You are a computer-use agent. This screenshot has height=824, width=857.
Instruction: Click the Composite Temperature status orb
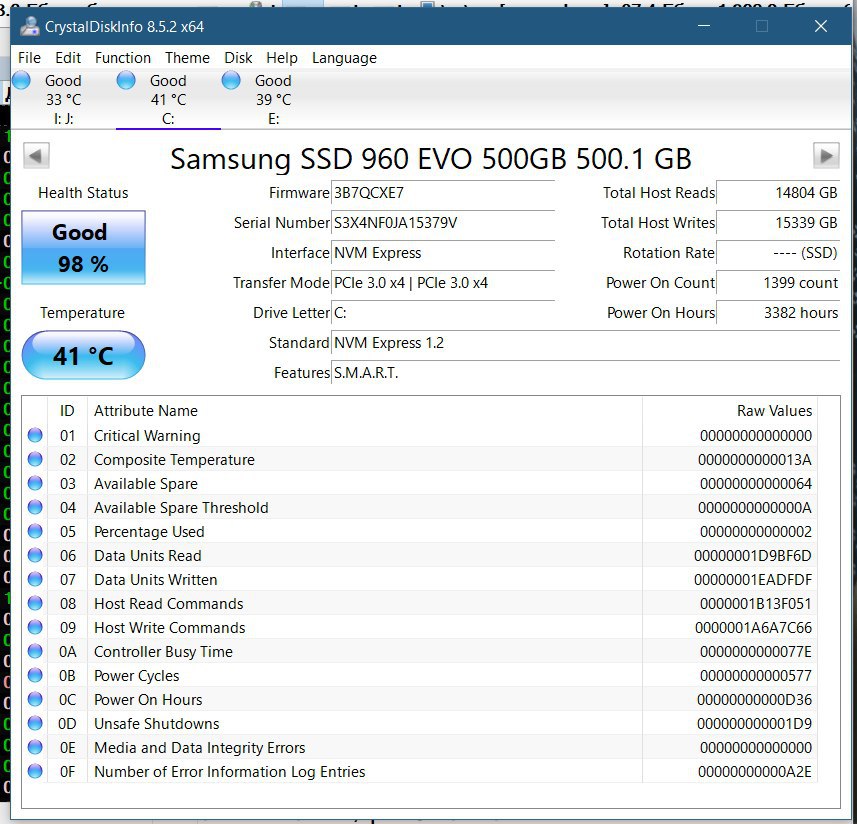35,459
